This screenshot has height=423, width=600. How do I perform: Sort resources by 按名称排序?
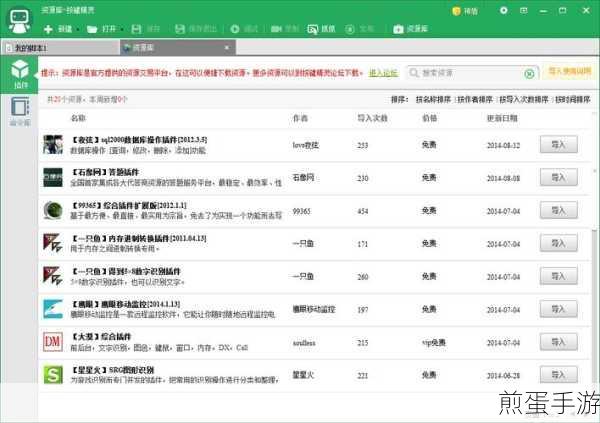coord(433,100)
